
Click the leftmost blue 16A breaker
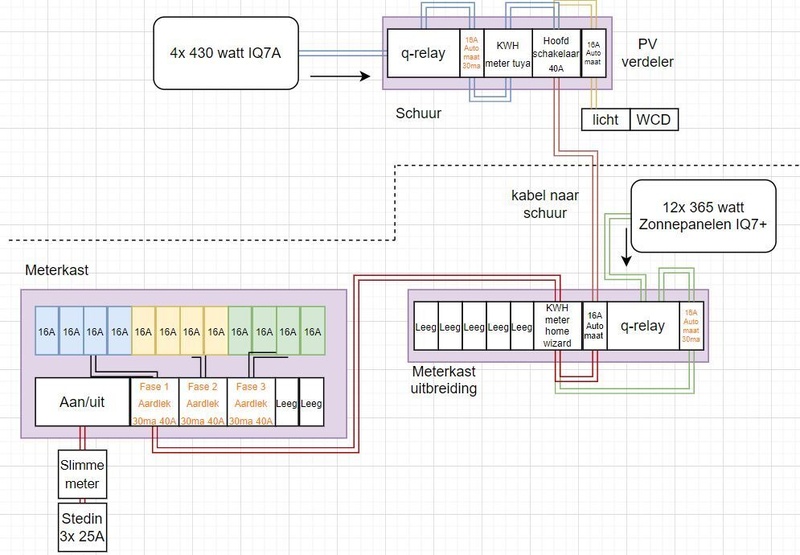tap(47, 331)
